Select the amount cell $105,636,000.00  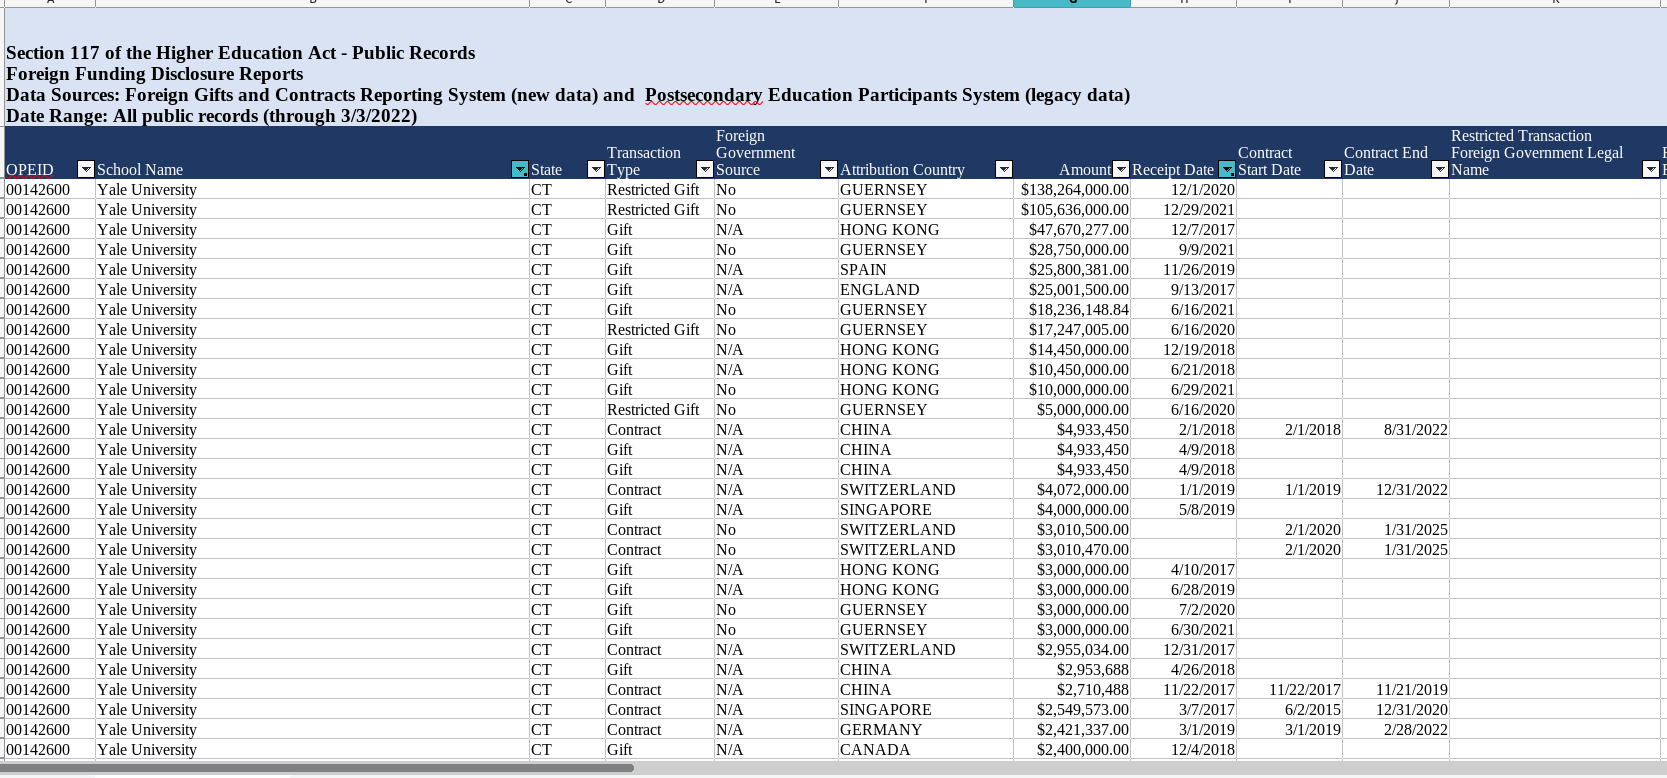click(x=1072, y=210)
